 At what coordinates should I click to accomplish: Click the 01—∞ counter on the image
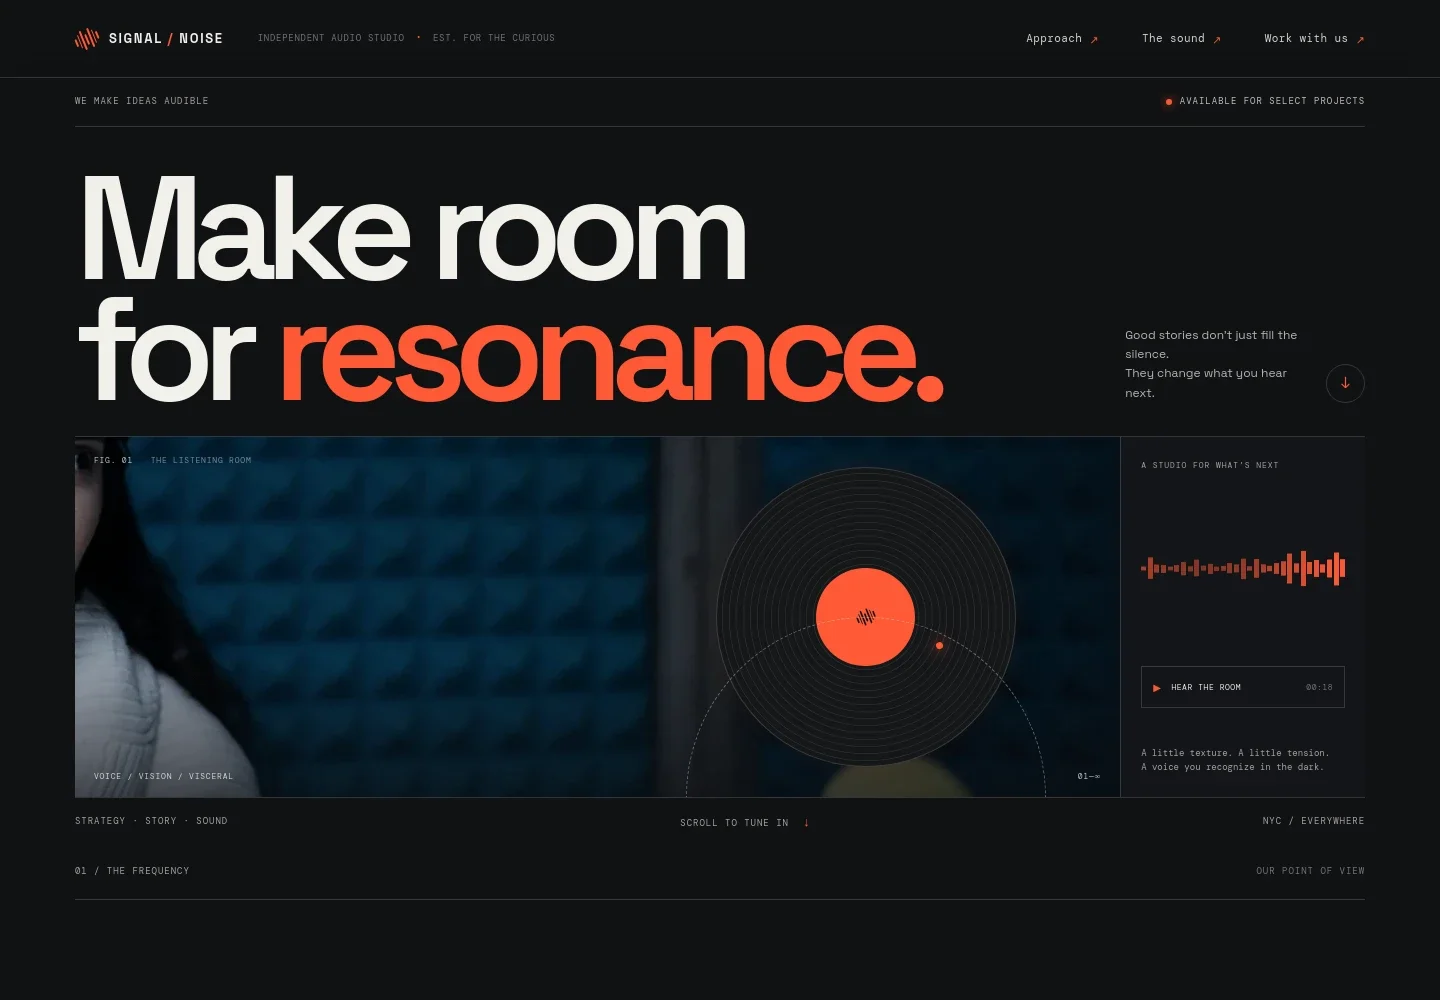click(x=1089, y=776)
